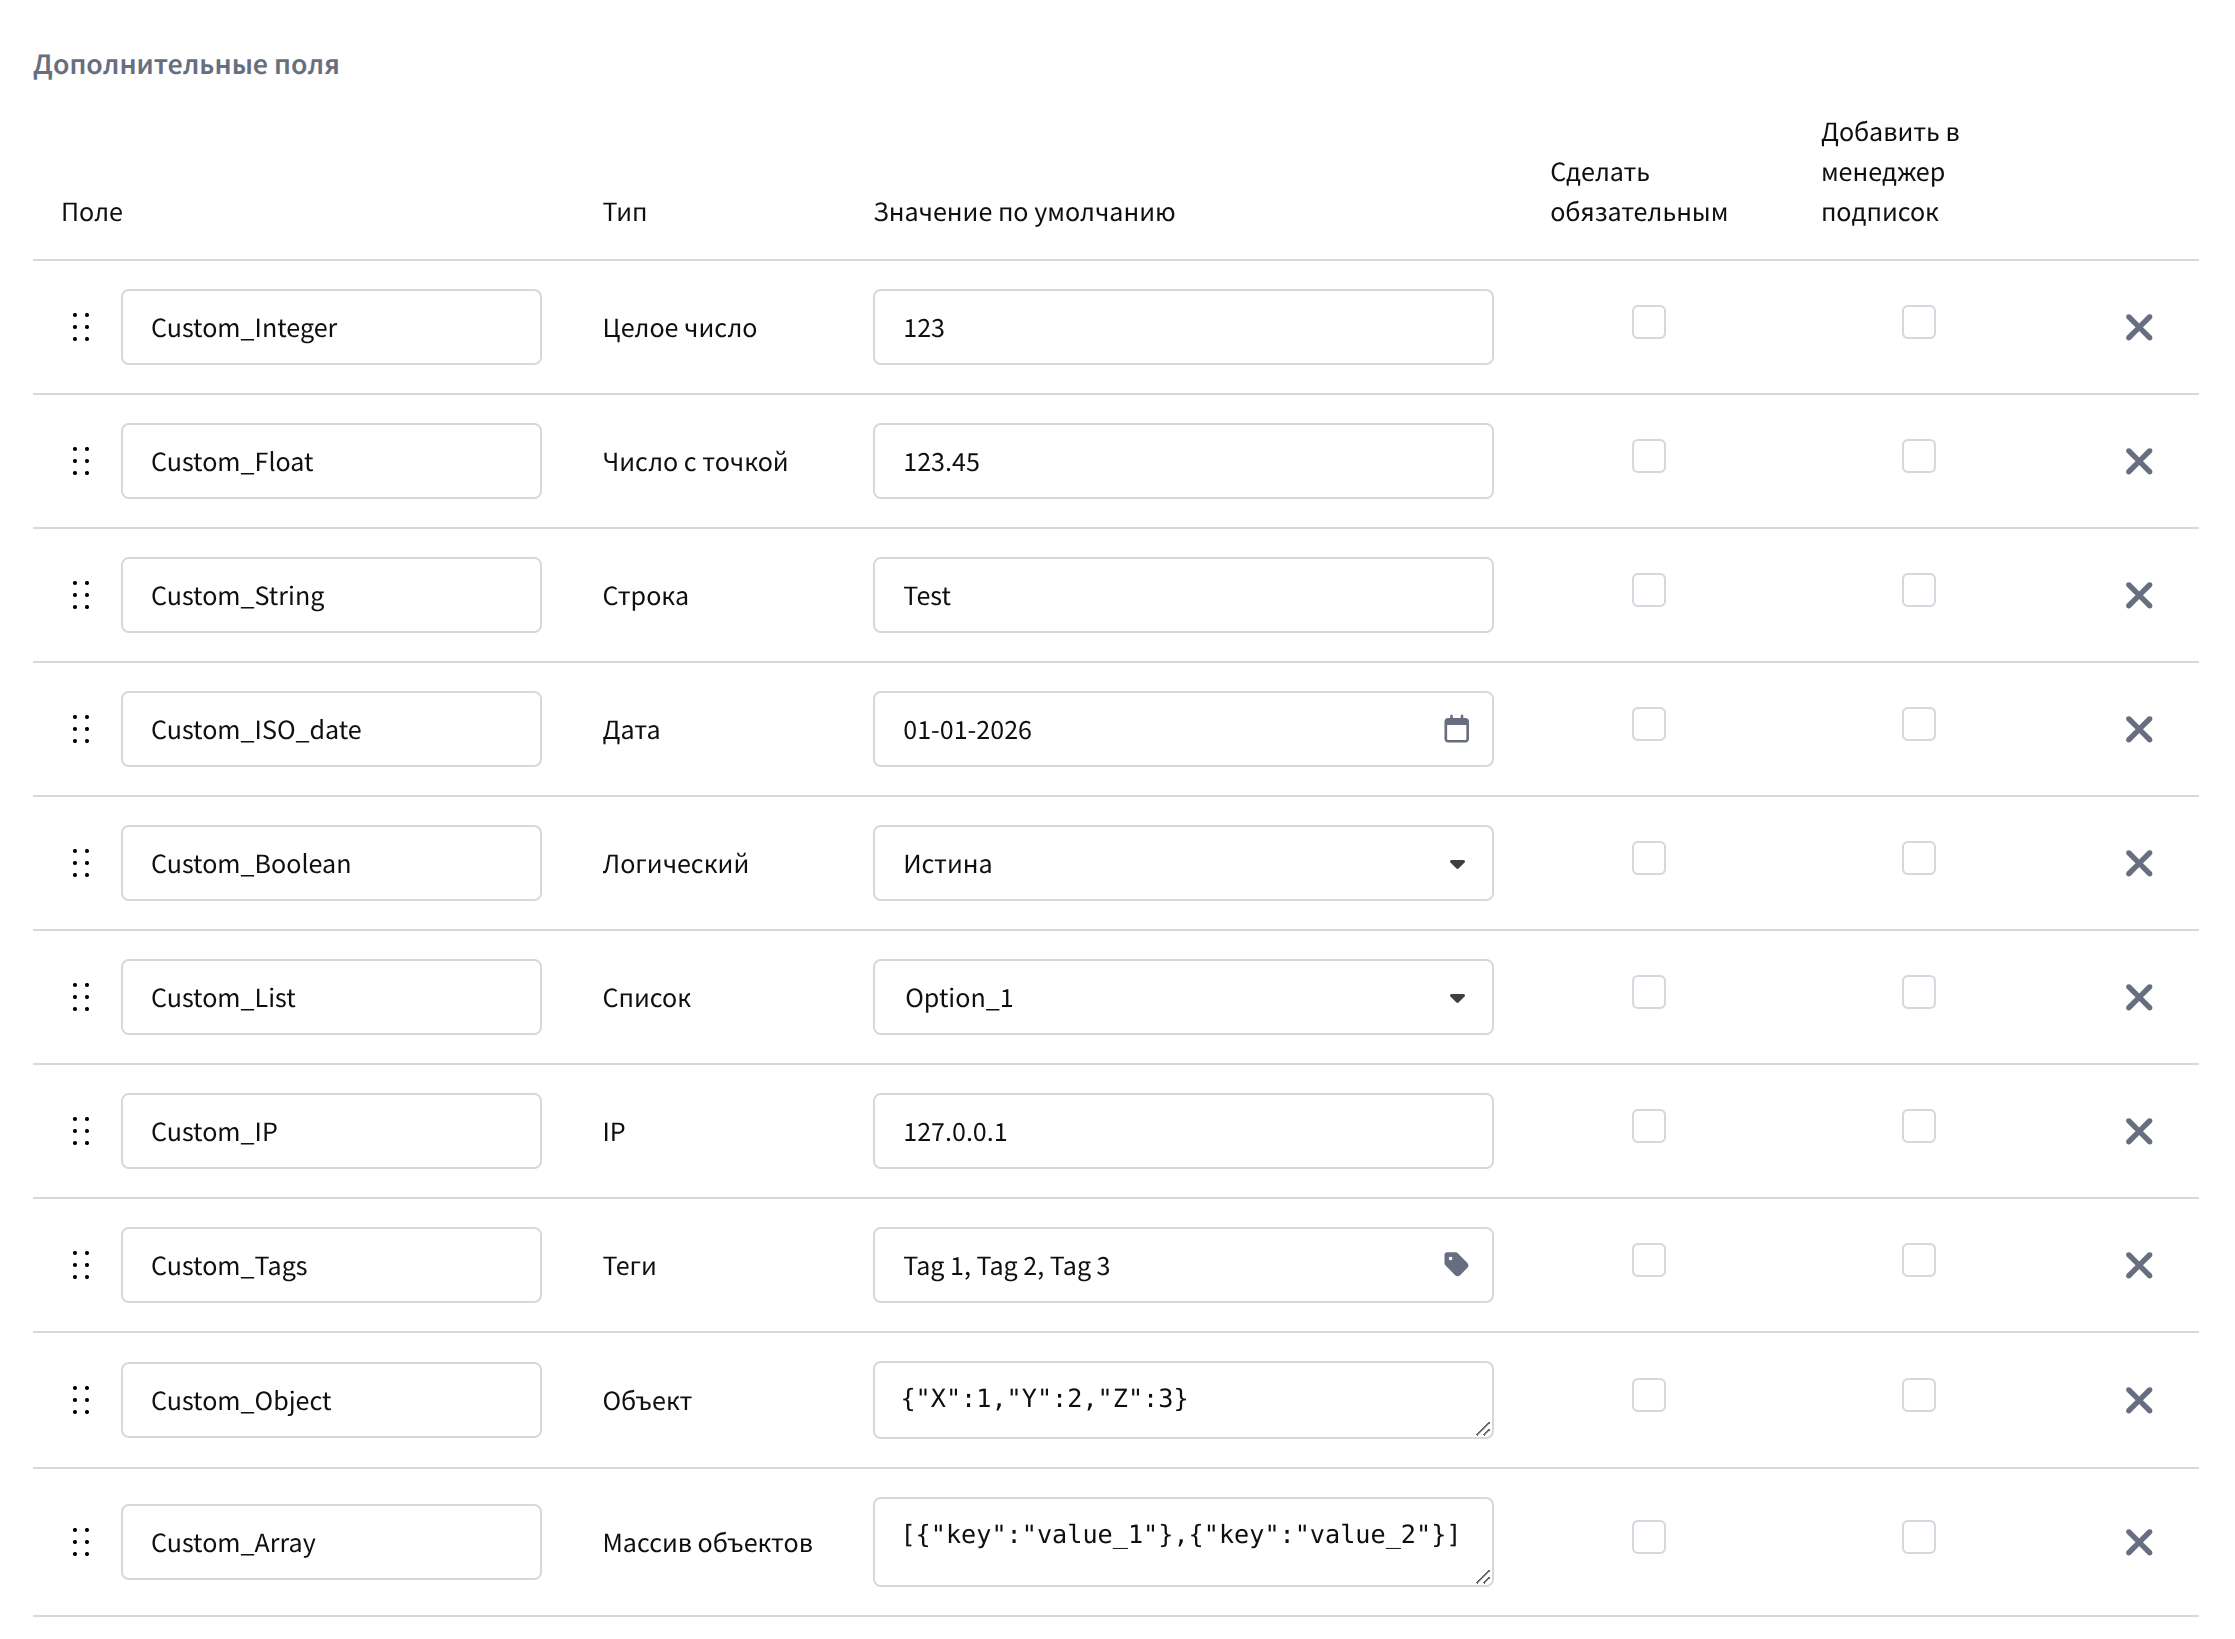Click resize handle of Custom_Array textarea
This screenshot has height=1639, width=2235.
tap(1483, 1577)
